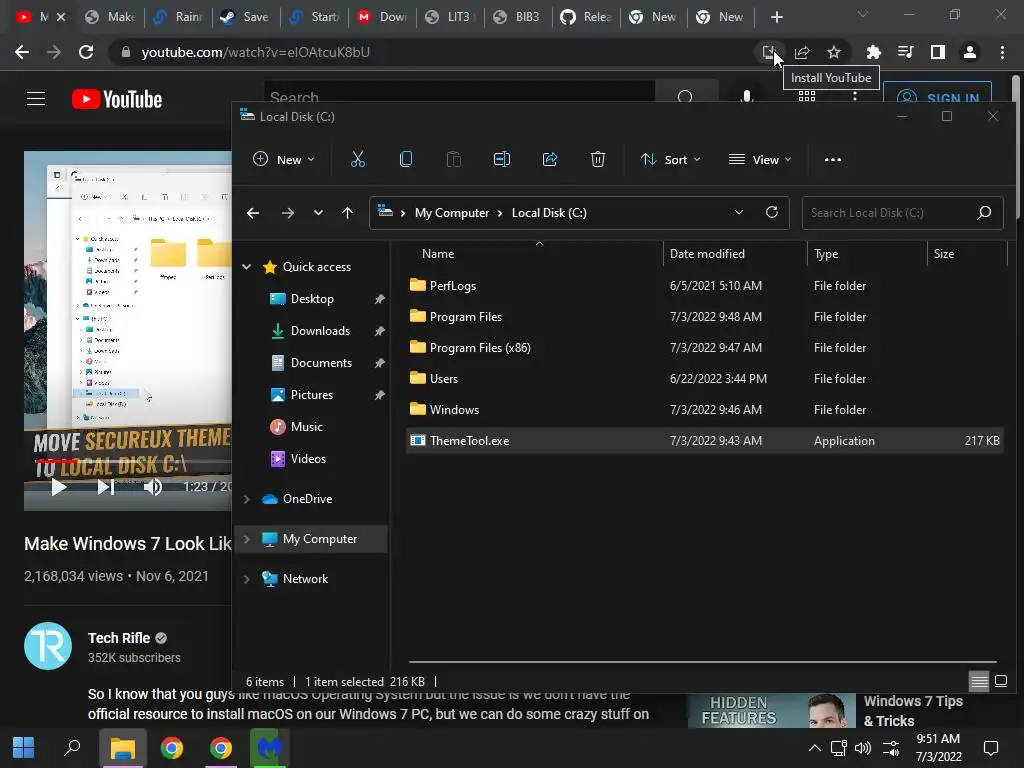Open Chrome three-dot menu
This screenshot has width=1024, height=768.
click(x=1002, y=52)
